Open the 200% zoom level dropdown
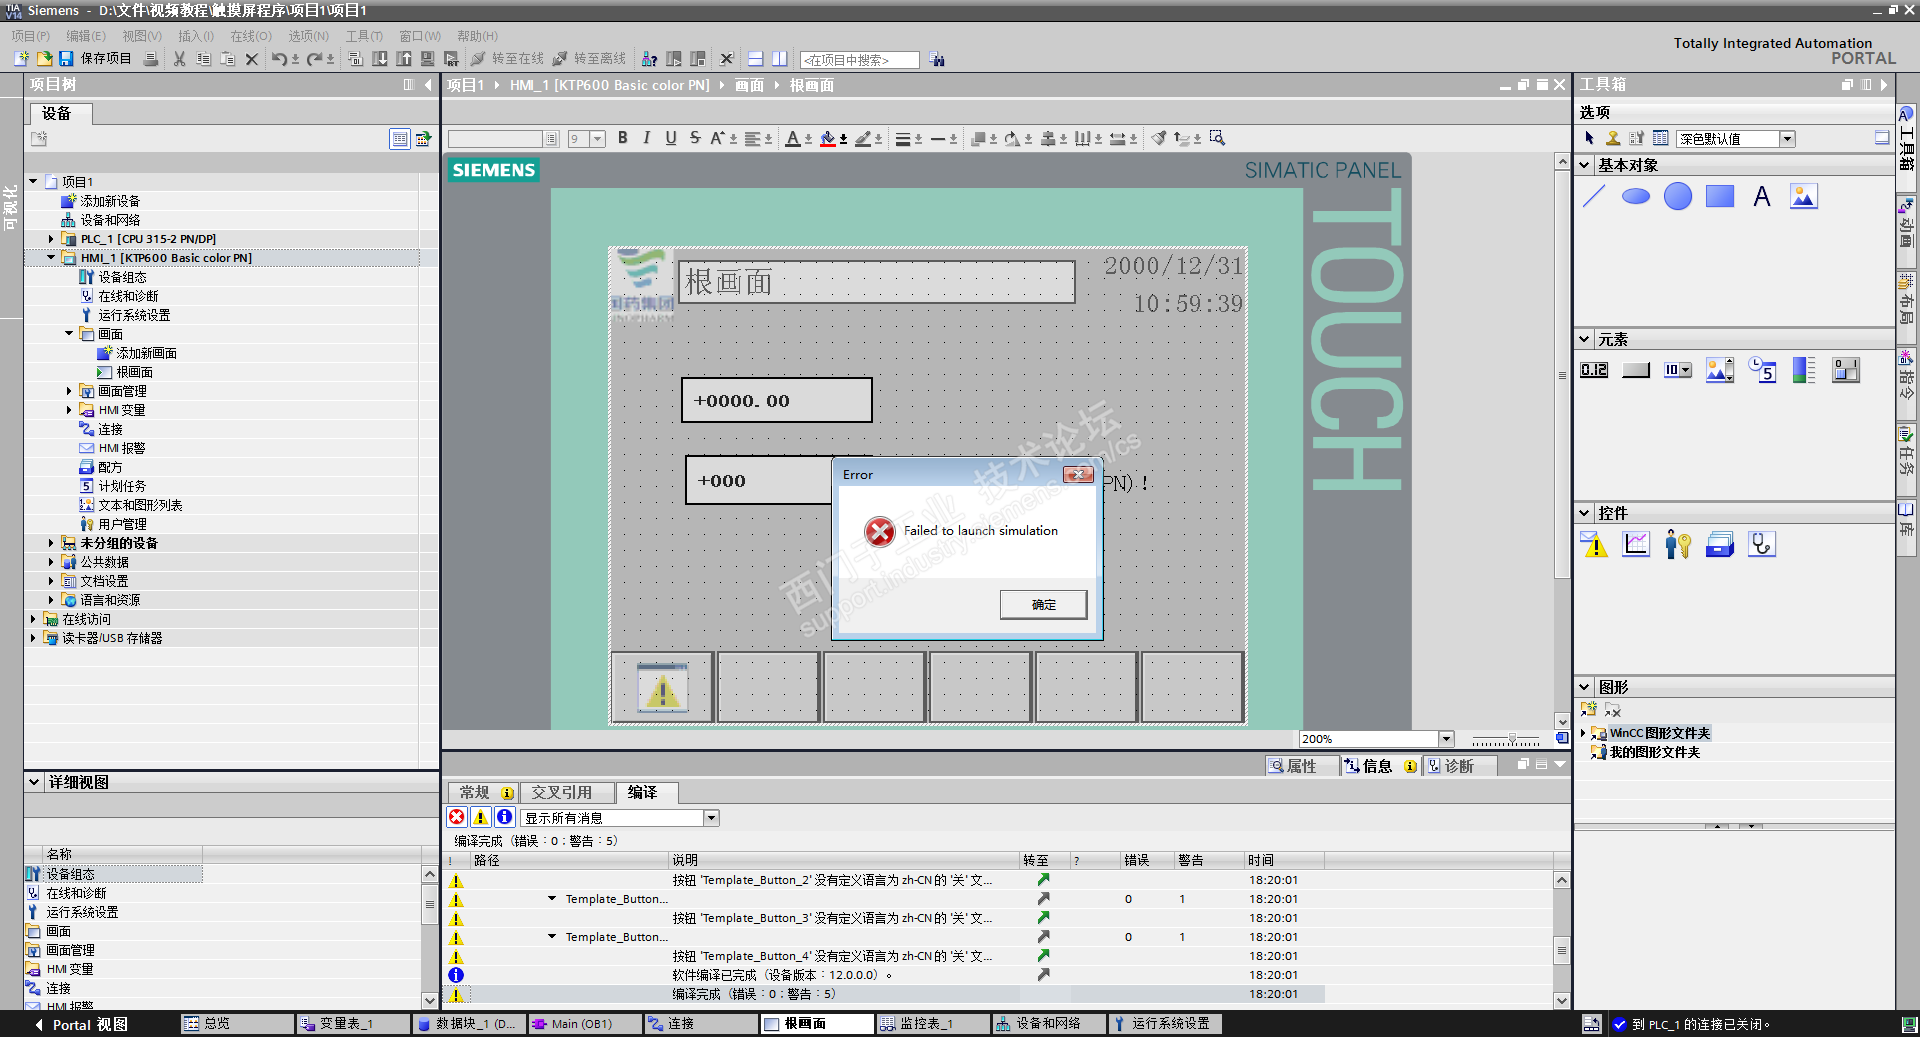 [x=1446, y=739]
